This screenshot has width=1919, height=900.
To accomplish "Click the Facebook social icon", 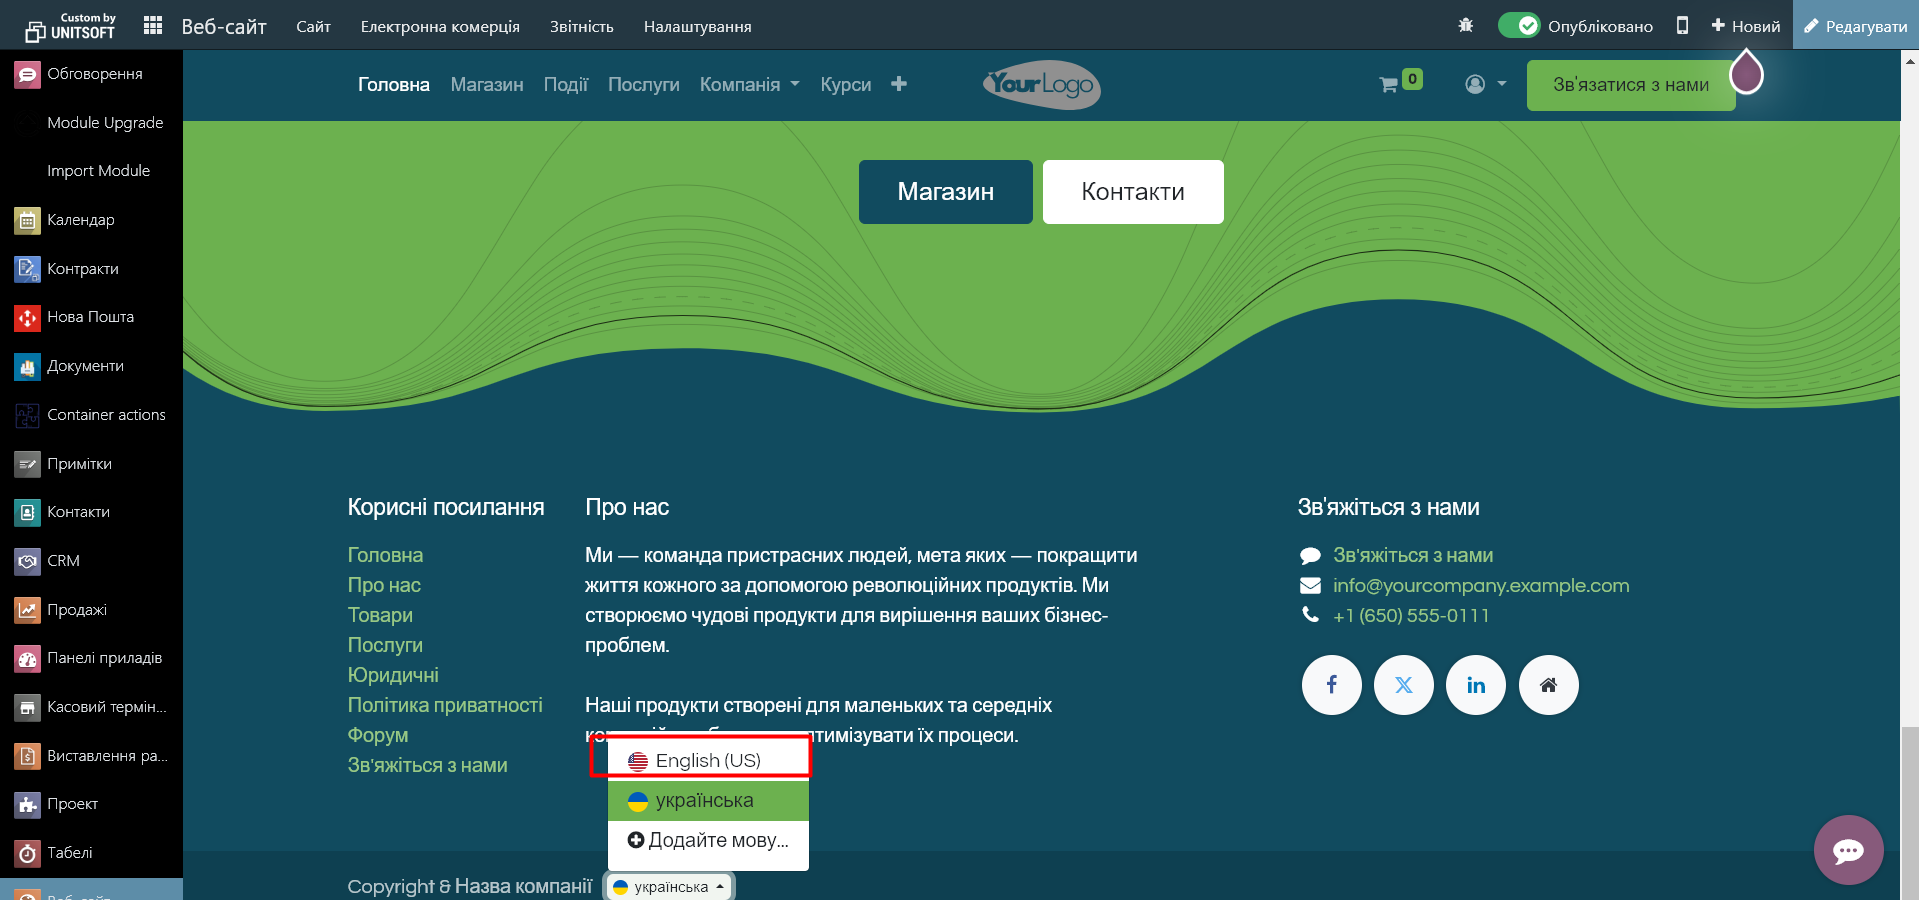I will point(1331,685).
